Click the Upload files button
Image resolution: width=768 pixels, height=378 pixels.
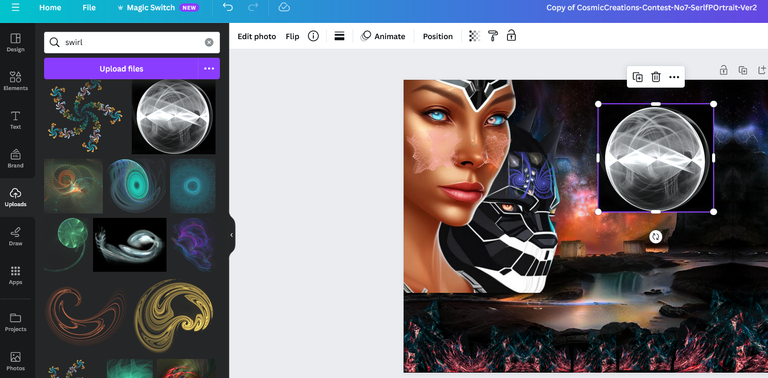coord(121,69)
